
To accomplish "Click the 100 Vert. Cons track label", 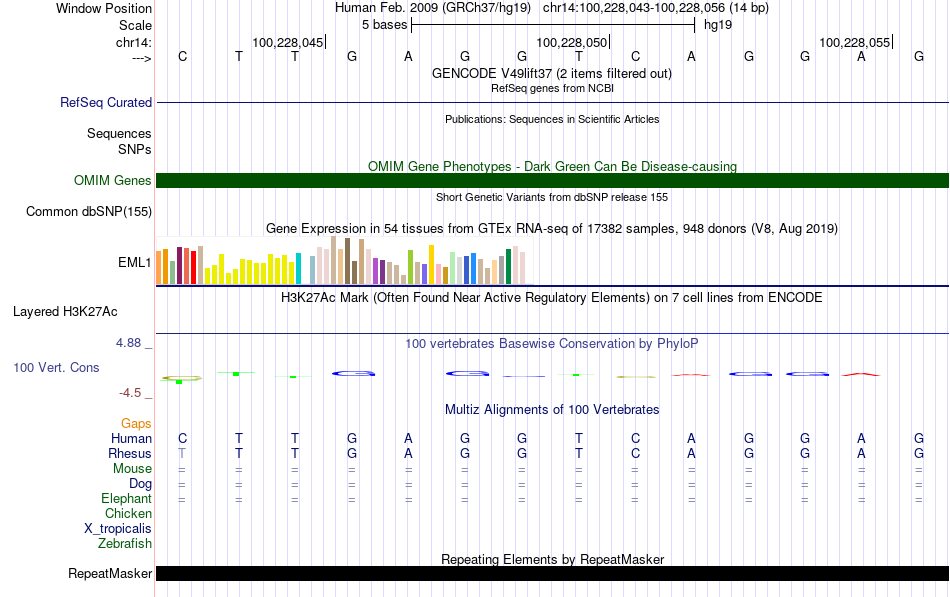I will pos(56,367).
